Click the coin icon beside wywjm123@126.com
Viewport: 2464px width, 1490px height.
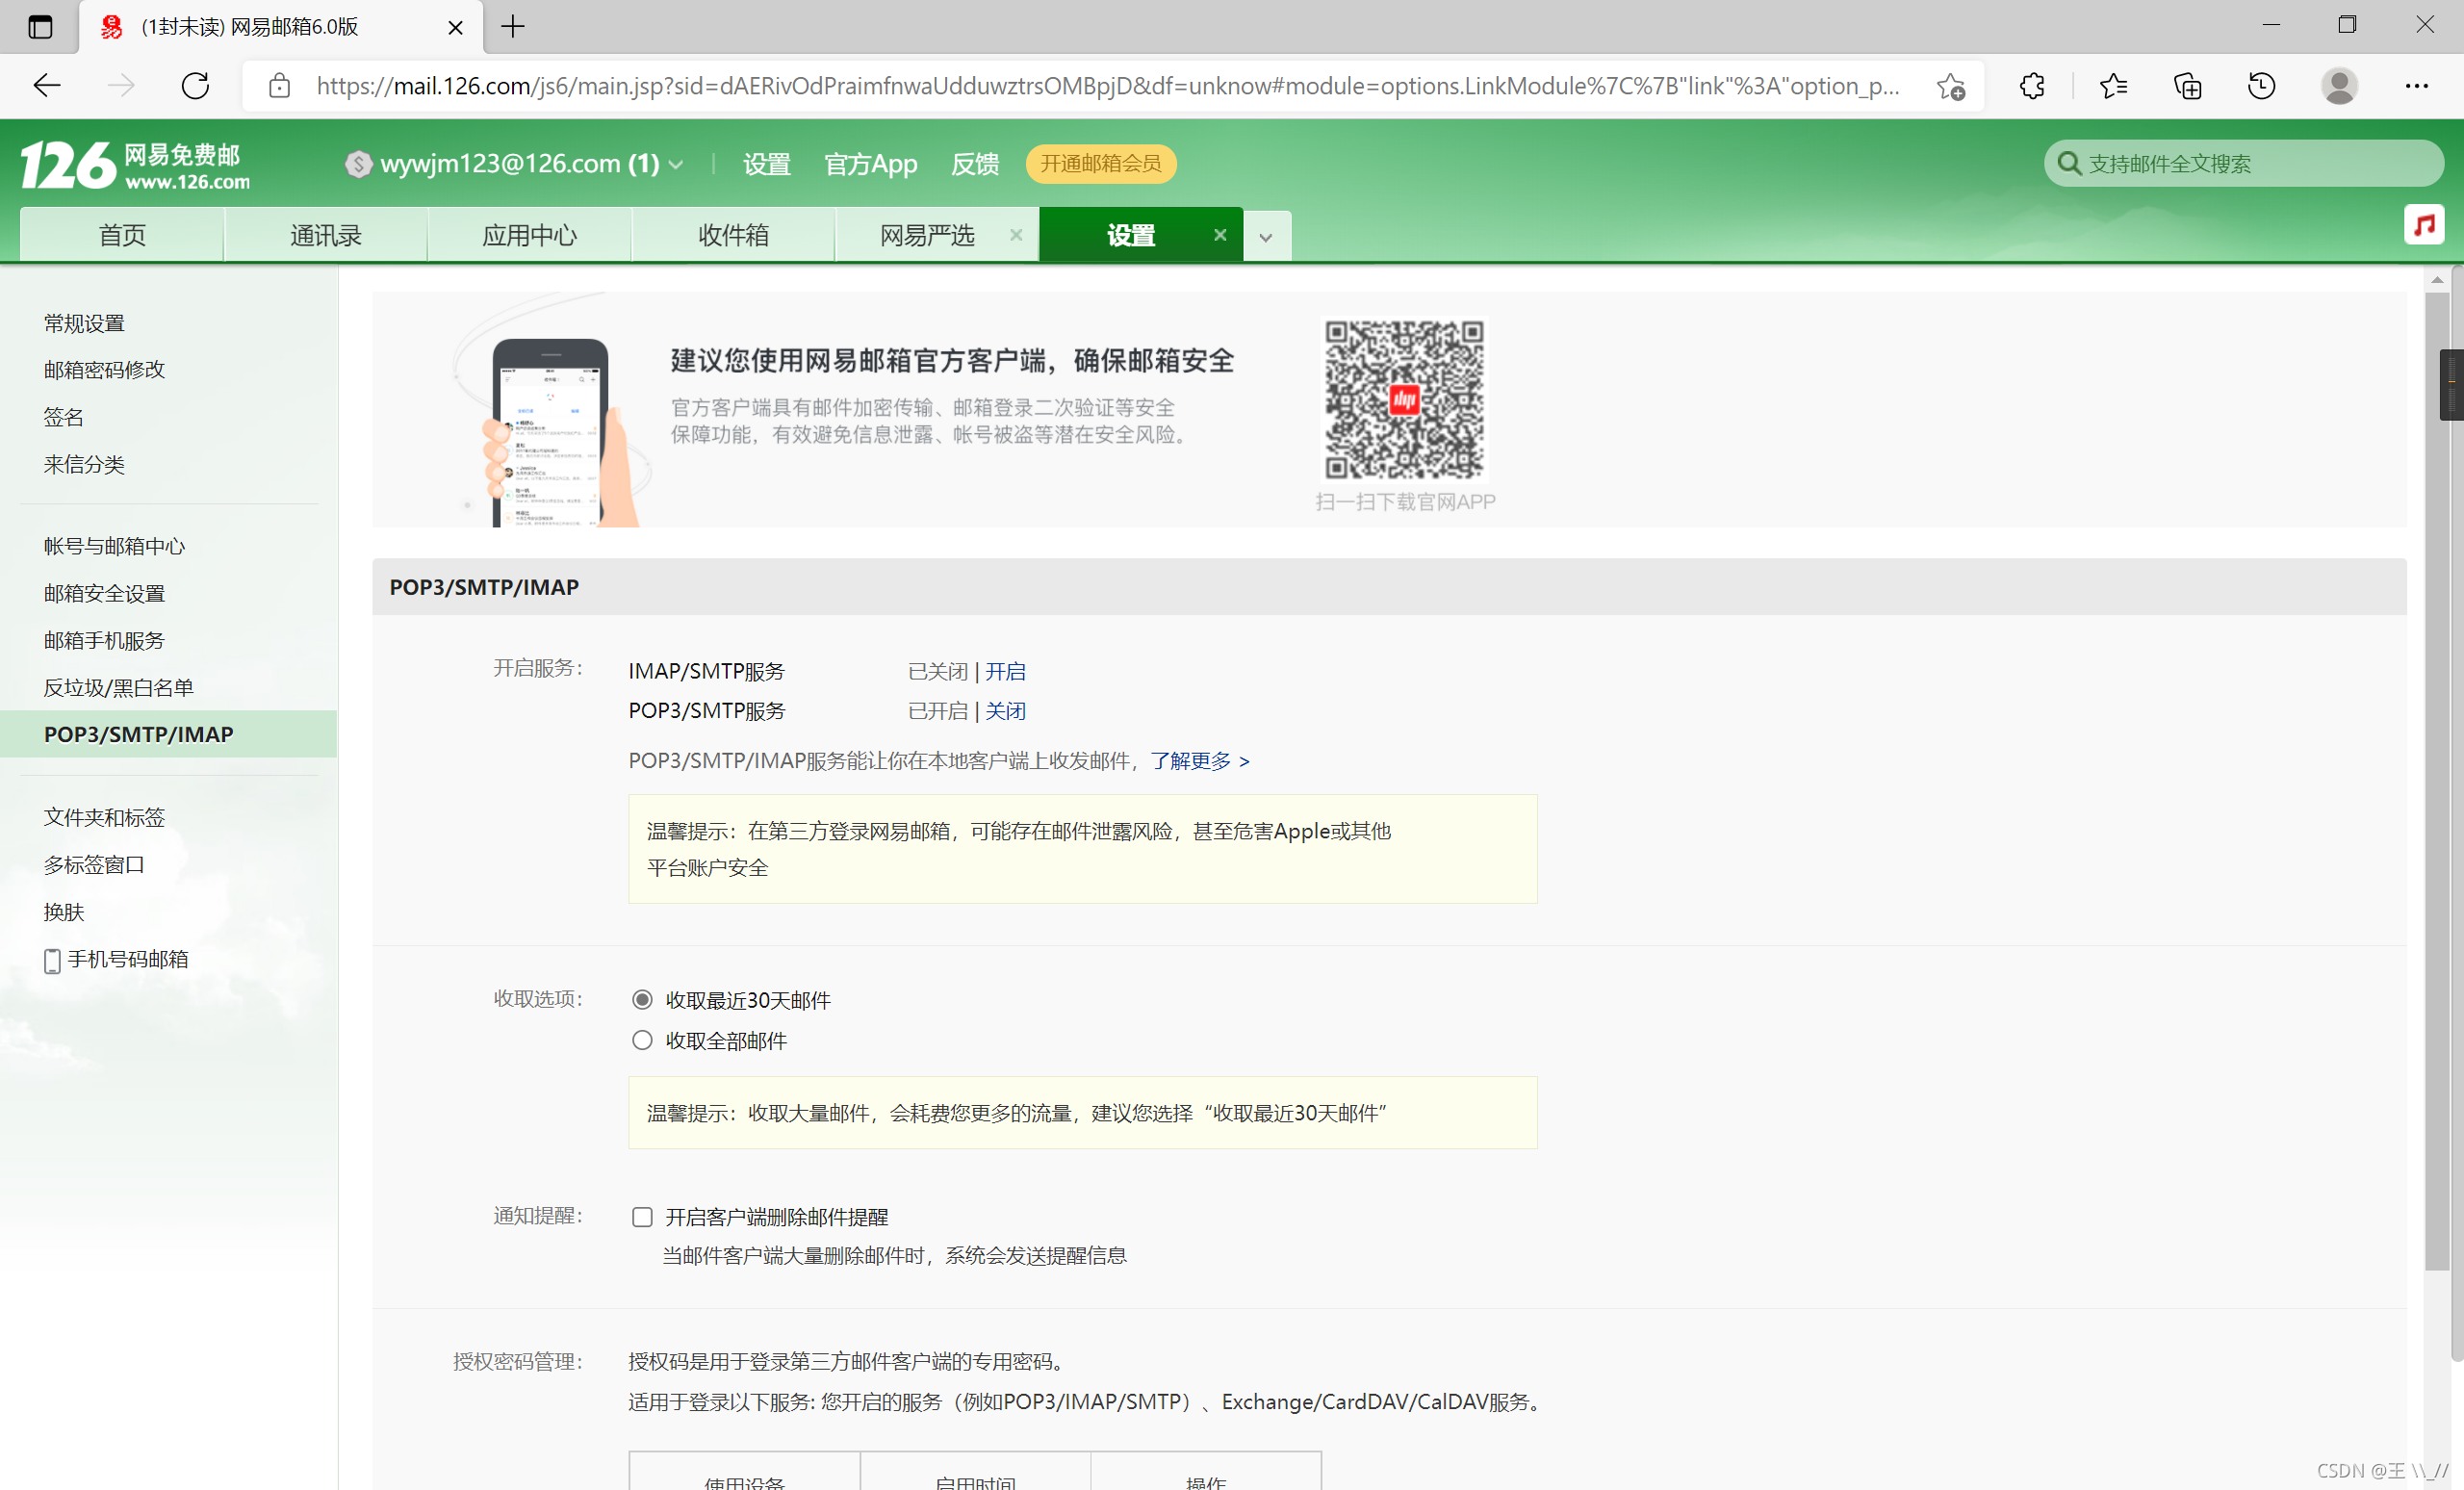pos(359,163)
